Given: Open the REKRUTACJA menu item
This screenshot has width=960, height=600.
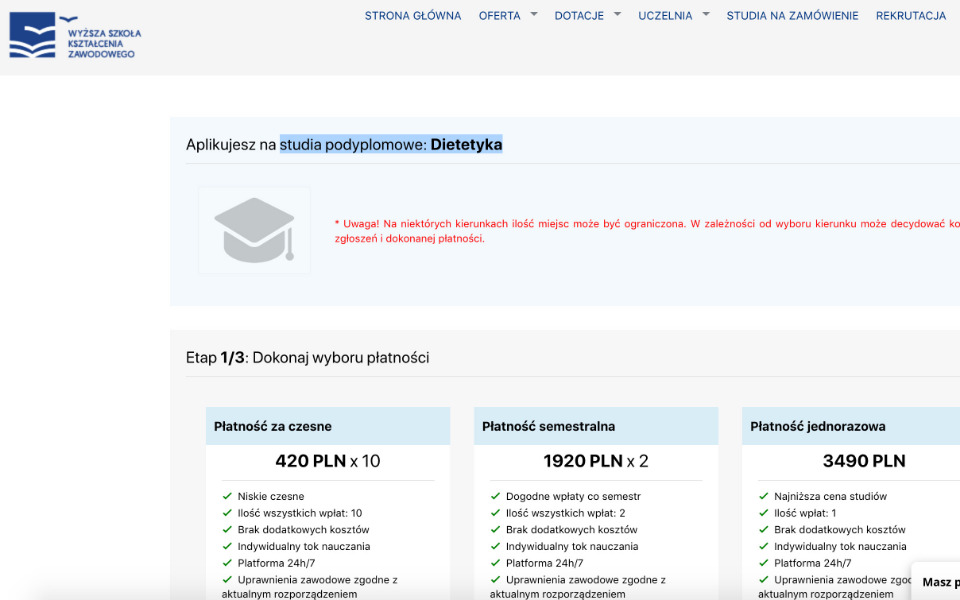Looking at the screenshot, I should 911,15.
